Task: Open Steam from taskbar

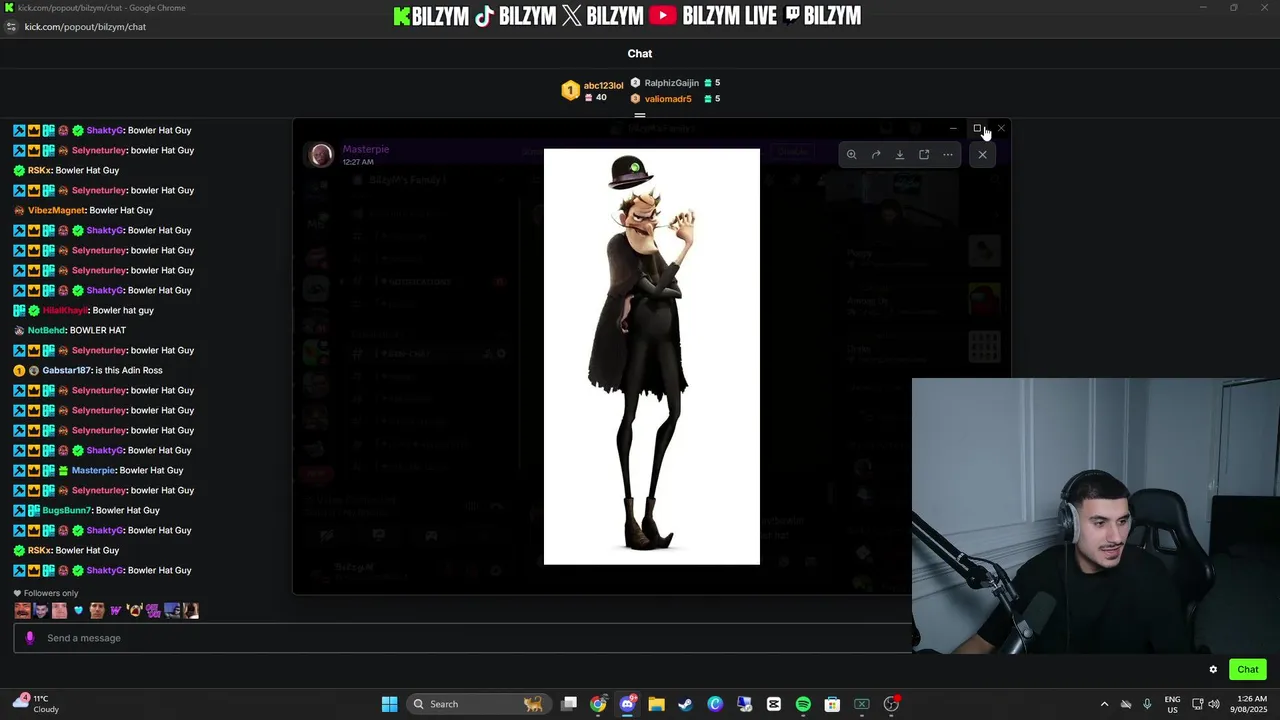Action: pyautogui.click(x=685, y=704)
